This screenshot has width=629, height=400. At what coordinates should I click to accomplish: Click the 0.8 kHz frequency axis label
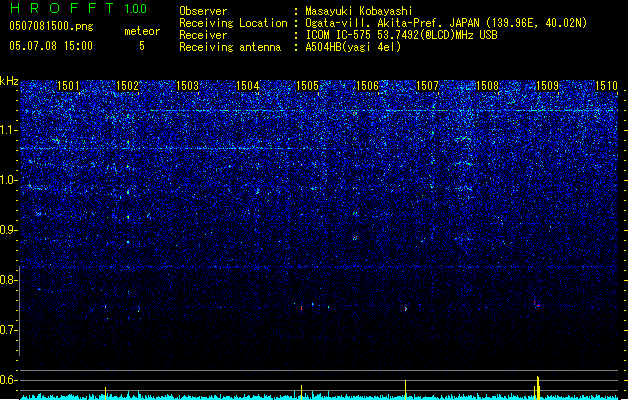(x=9, y=280)
